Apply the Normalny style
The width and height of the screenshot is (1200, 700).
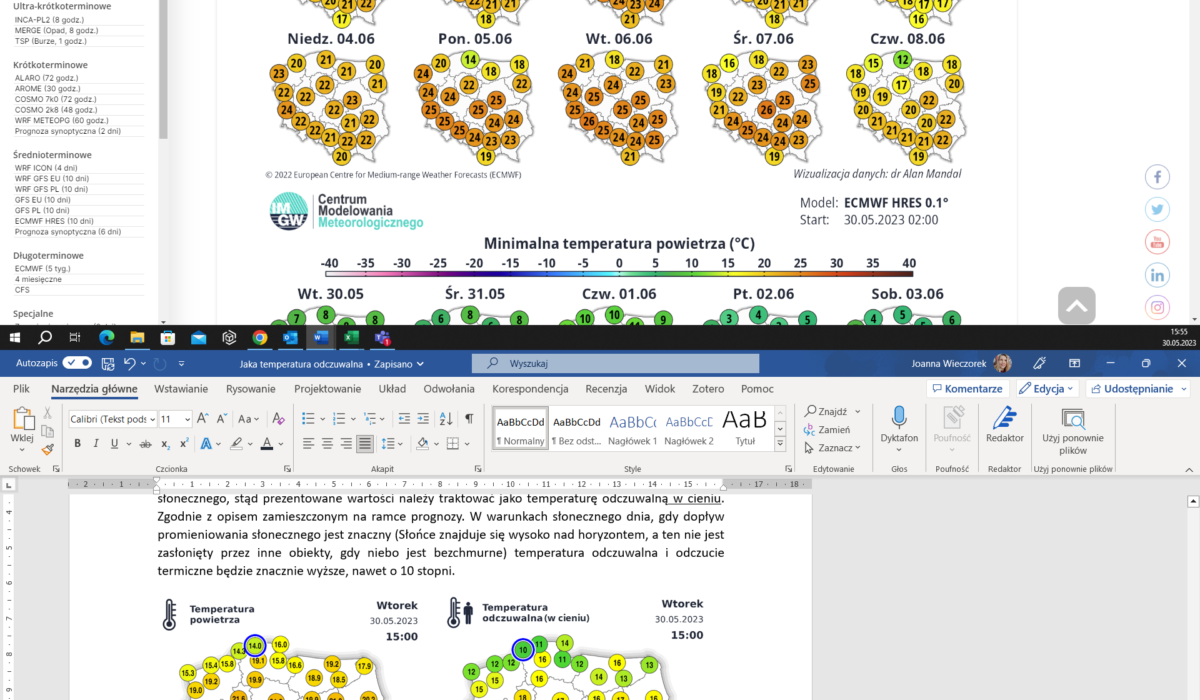520,428
